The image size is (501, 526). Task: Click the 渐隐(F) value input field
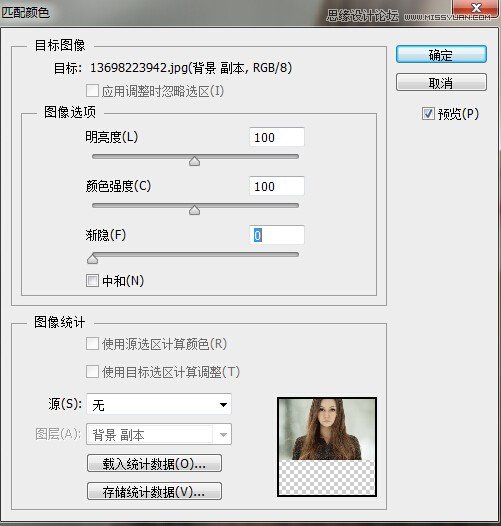[277, 235]
